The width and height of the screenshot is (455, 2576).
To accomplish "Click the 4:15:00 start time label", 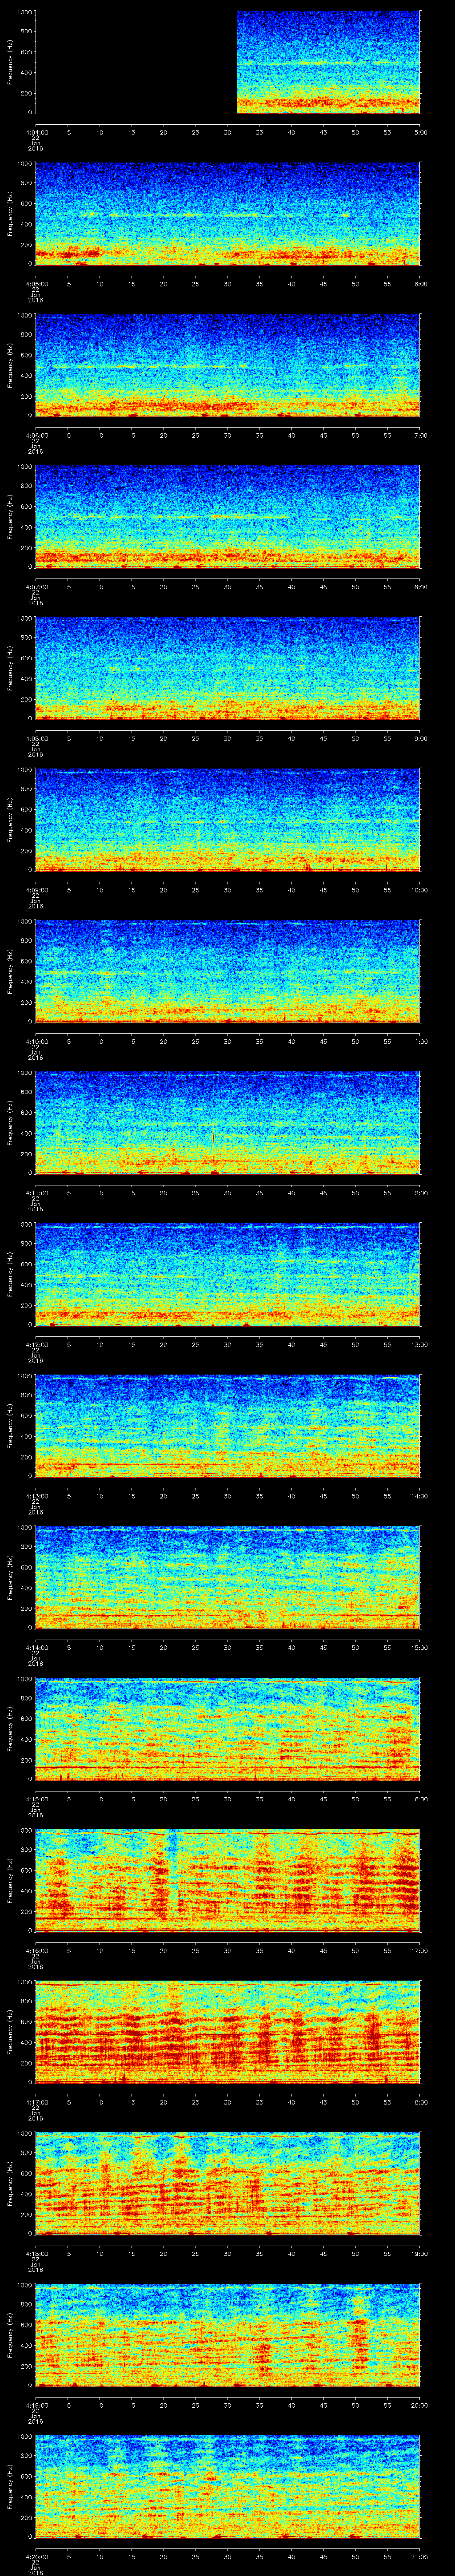I will (36, 1799).
